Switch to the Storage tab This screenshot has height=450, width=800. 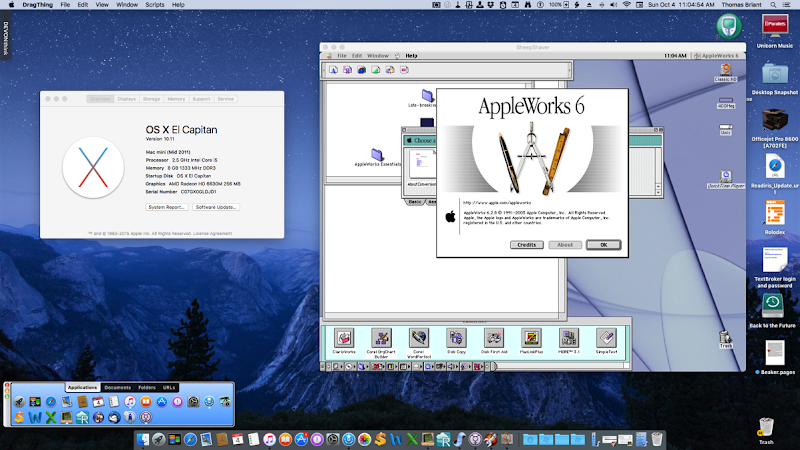pyautogui.click(x=152, y=100)
